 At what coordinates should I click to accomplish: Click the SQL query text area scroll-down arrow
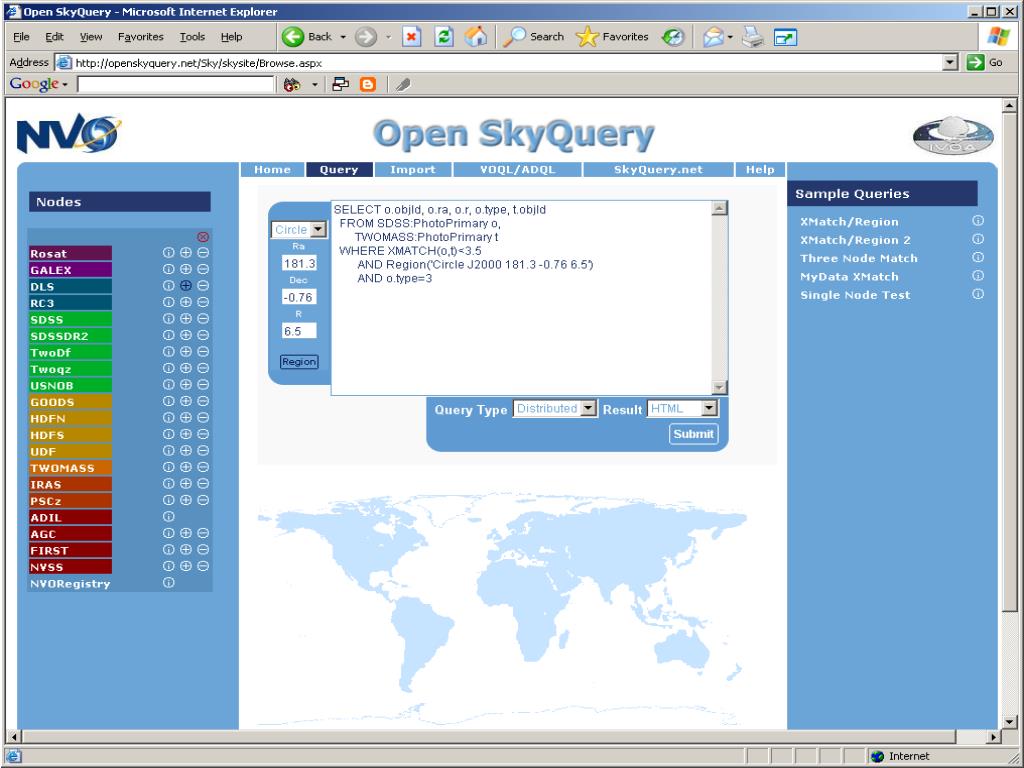719,387
